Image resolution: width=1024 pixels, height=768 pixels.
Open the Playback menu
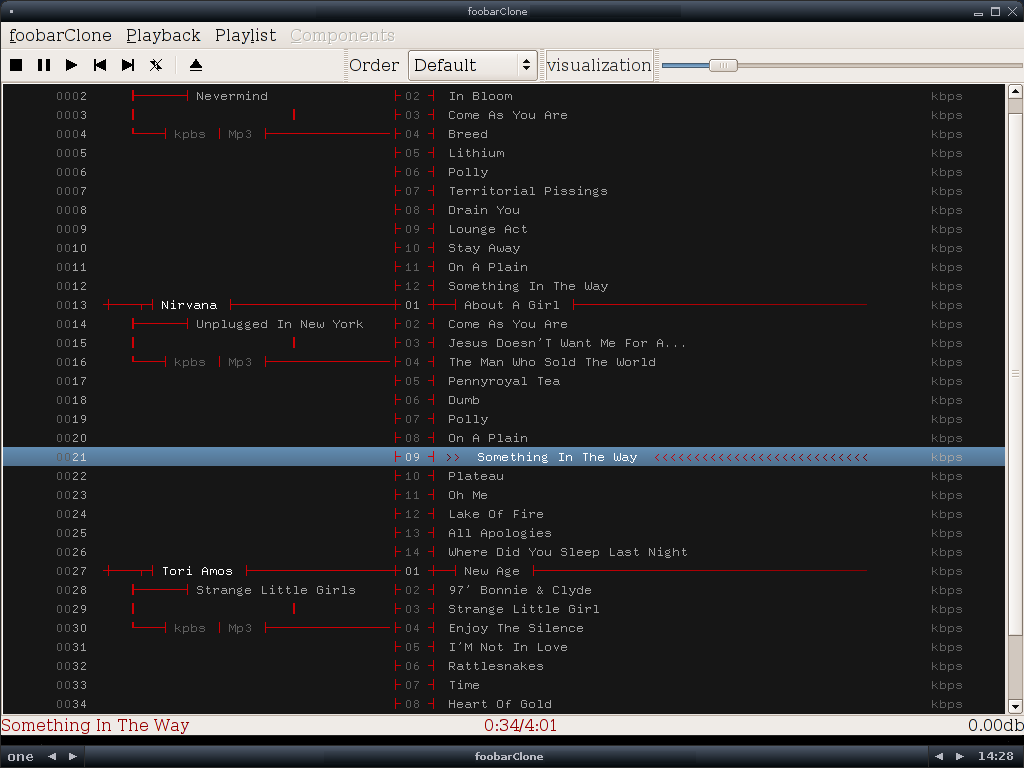click(x=163, y=35)
